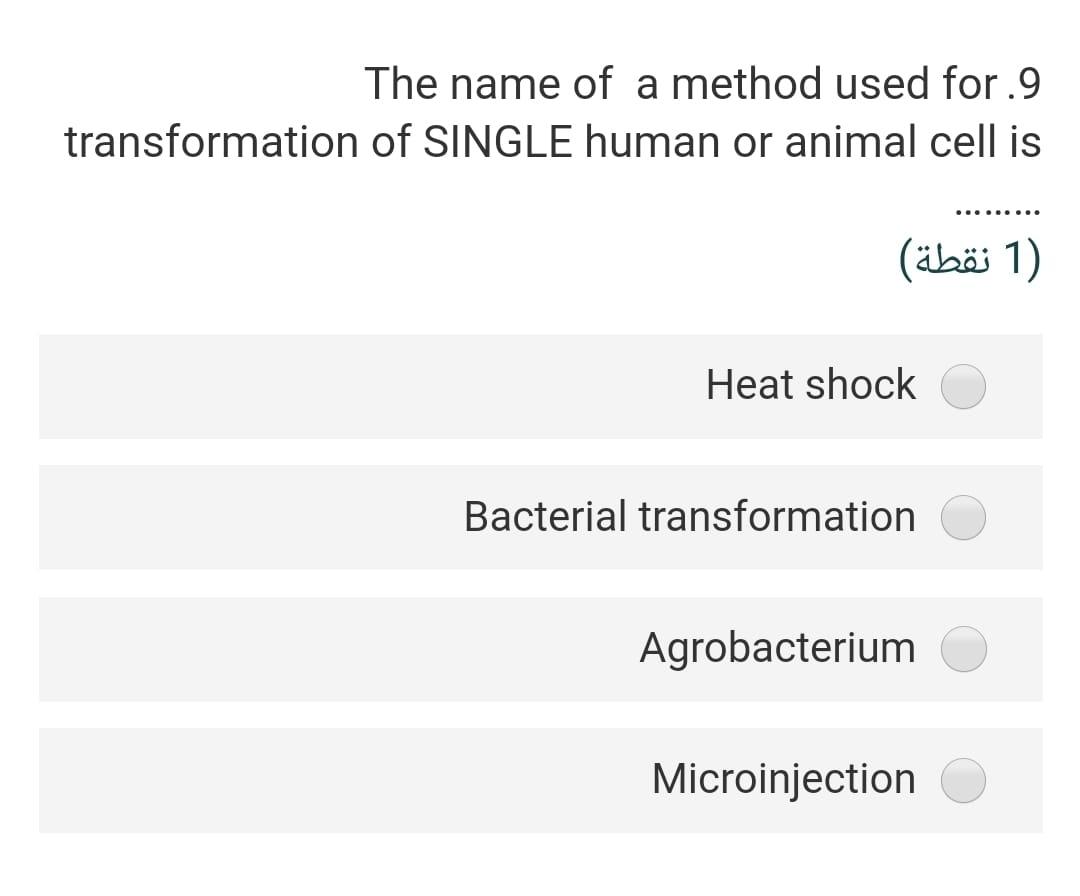Click the 'Bacterial transformation' answer label text
Image resolution: width=1080 pixels, height=896 pixels.
(689, 517)
